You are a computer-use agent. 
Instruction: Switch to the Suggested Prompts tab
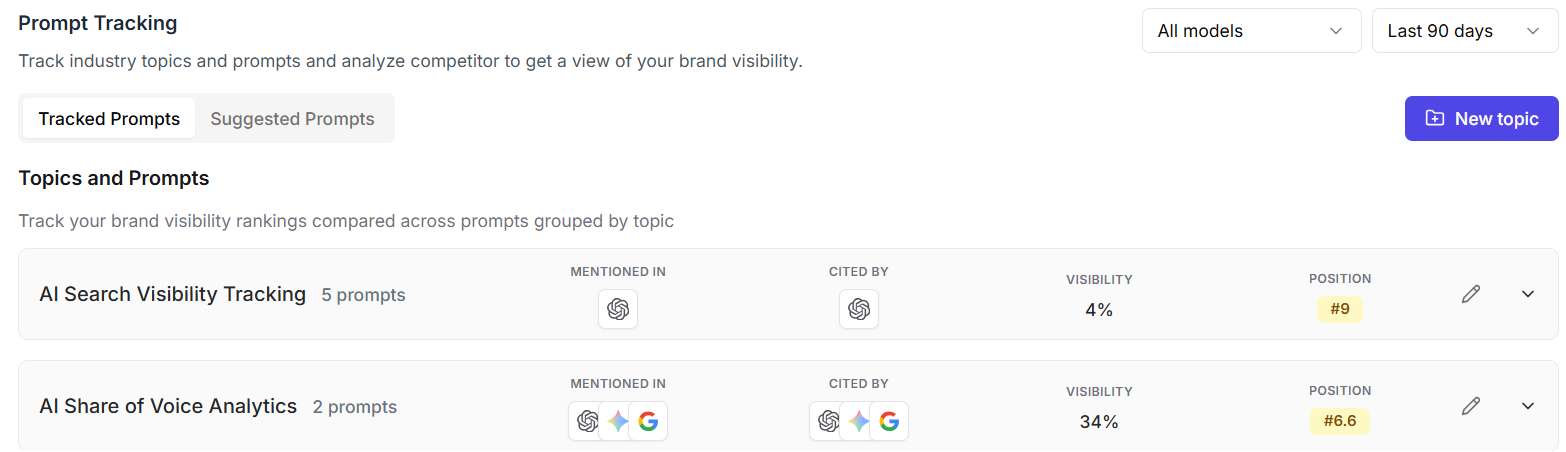(292, 119)
